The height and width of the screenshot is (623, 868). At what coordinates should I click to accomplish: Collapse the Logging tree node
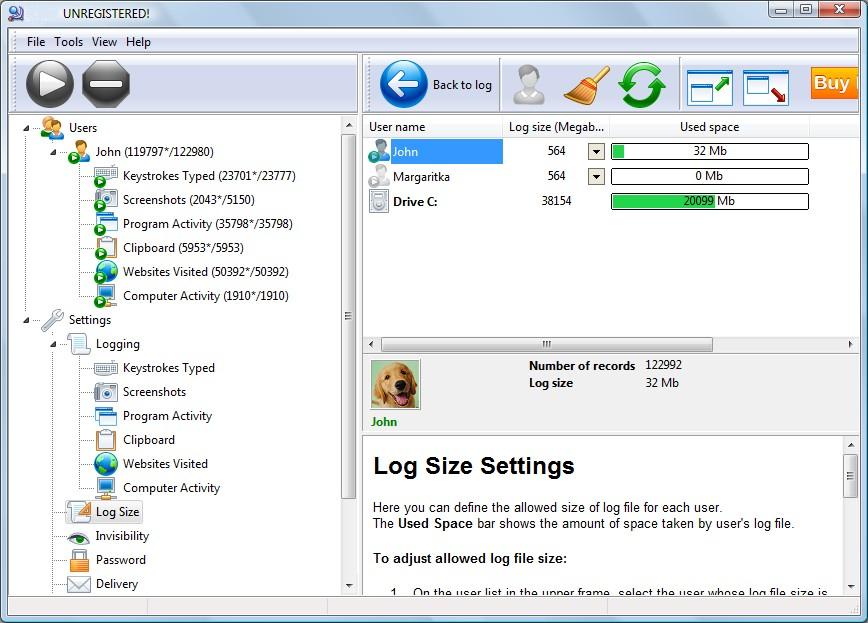pyautogui.click(x=53, y=344)
